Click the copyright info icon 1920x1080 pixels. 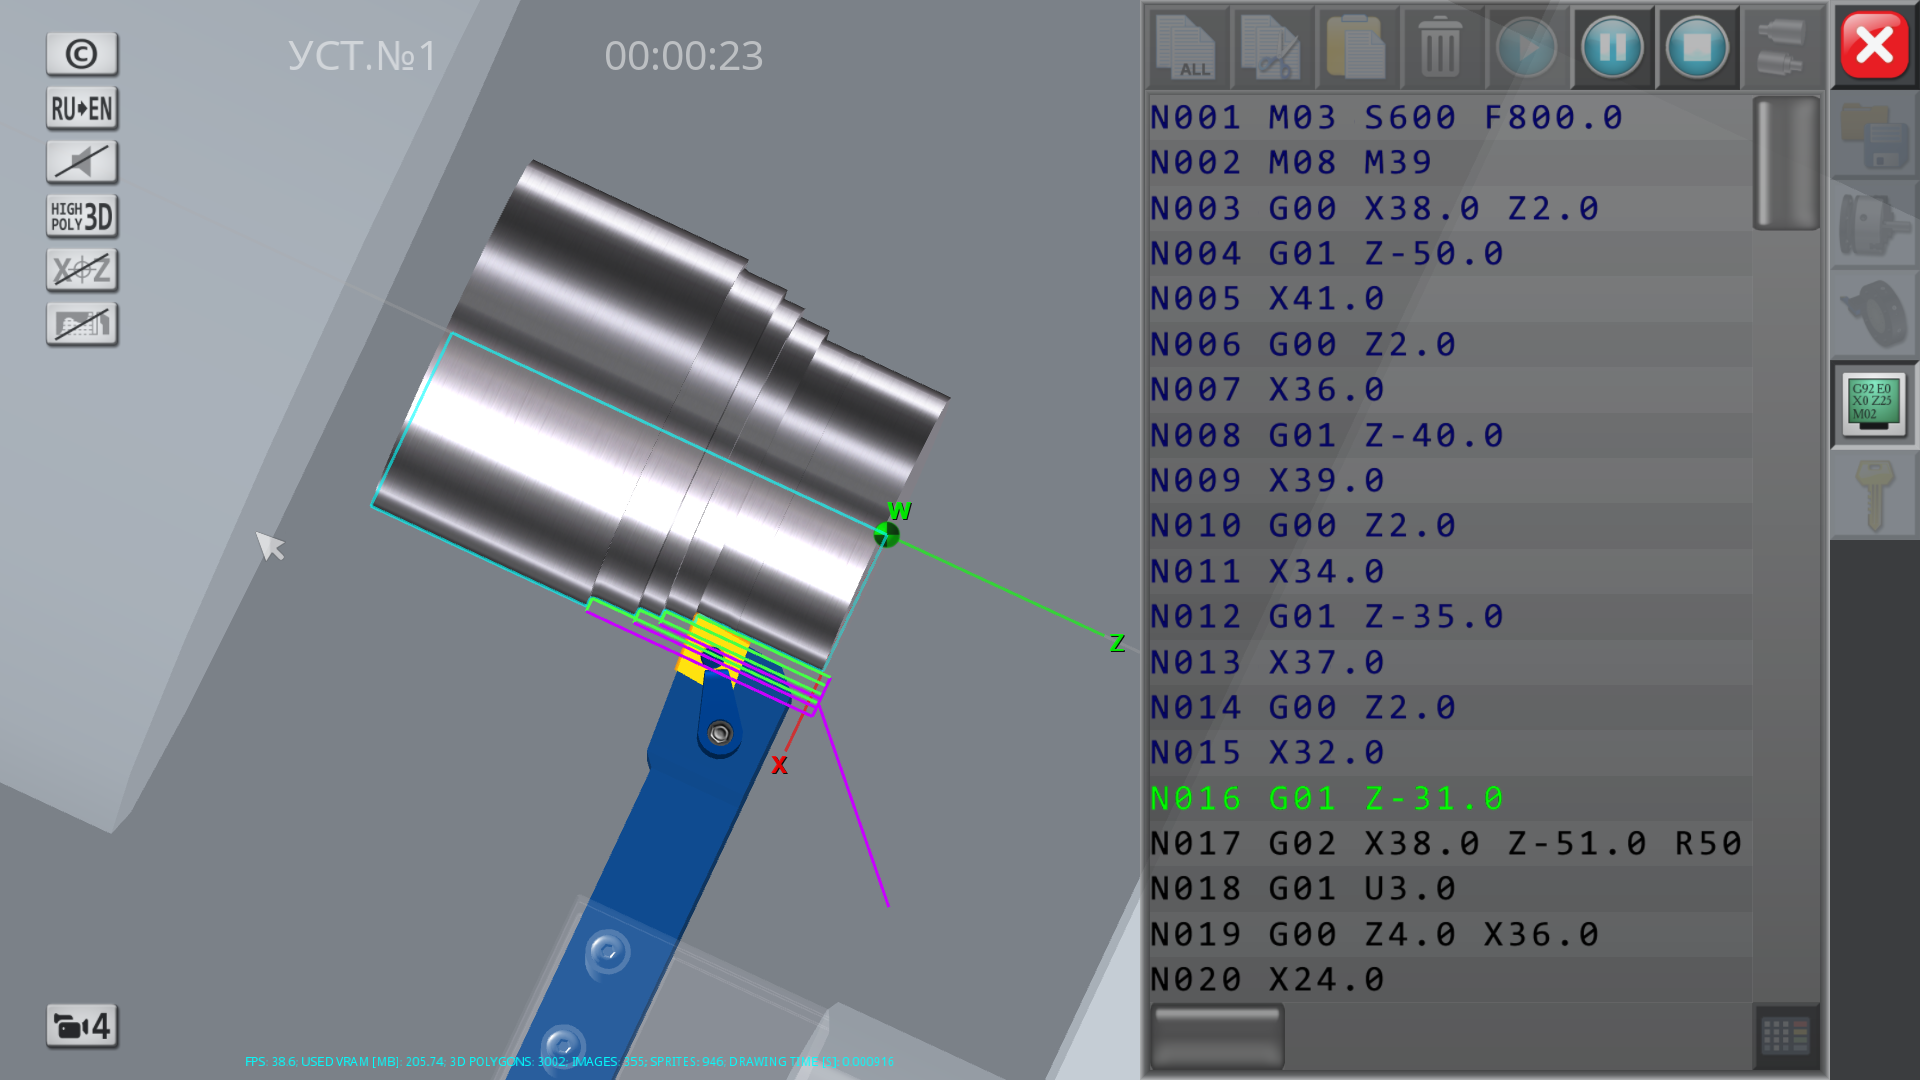(82, 54)
